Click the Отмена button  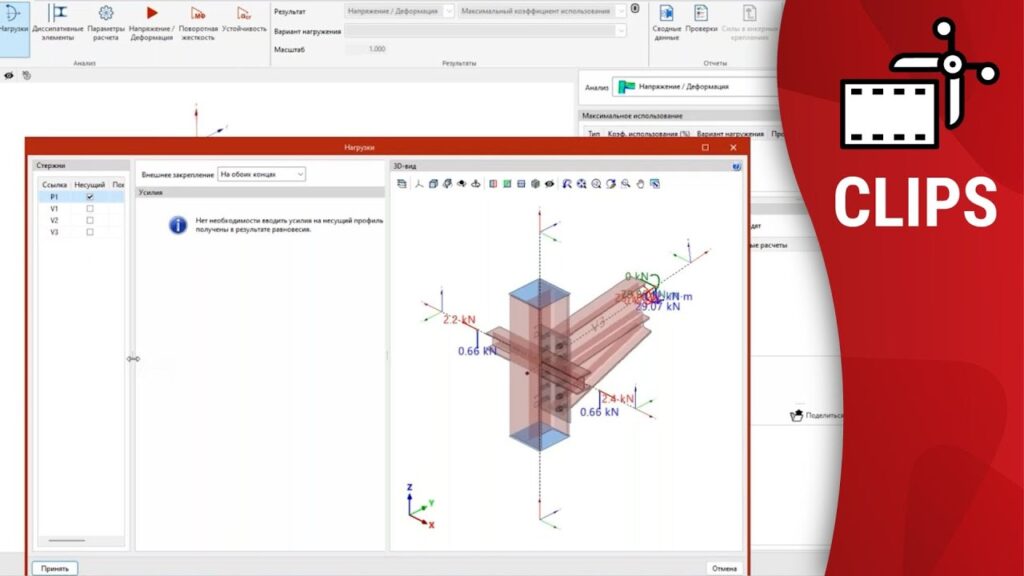724,568
